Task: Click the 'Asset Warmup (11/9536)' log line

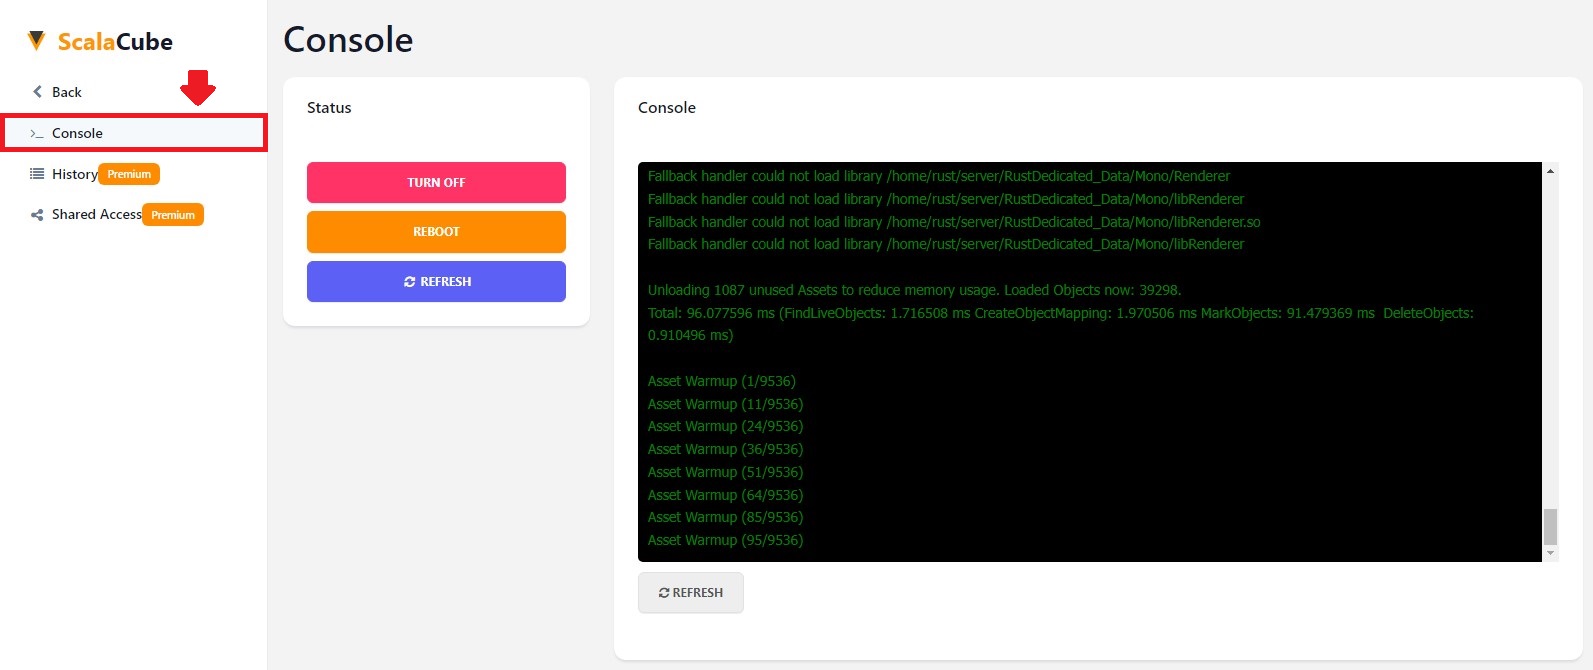Action: [x=725, y=404]
